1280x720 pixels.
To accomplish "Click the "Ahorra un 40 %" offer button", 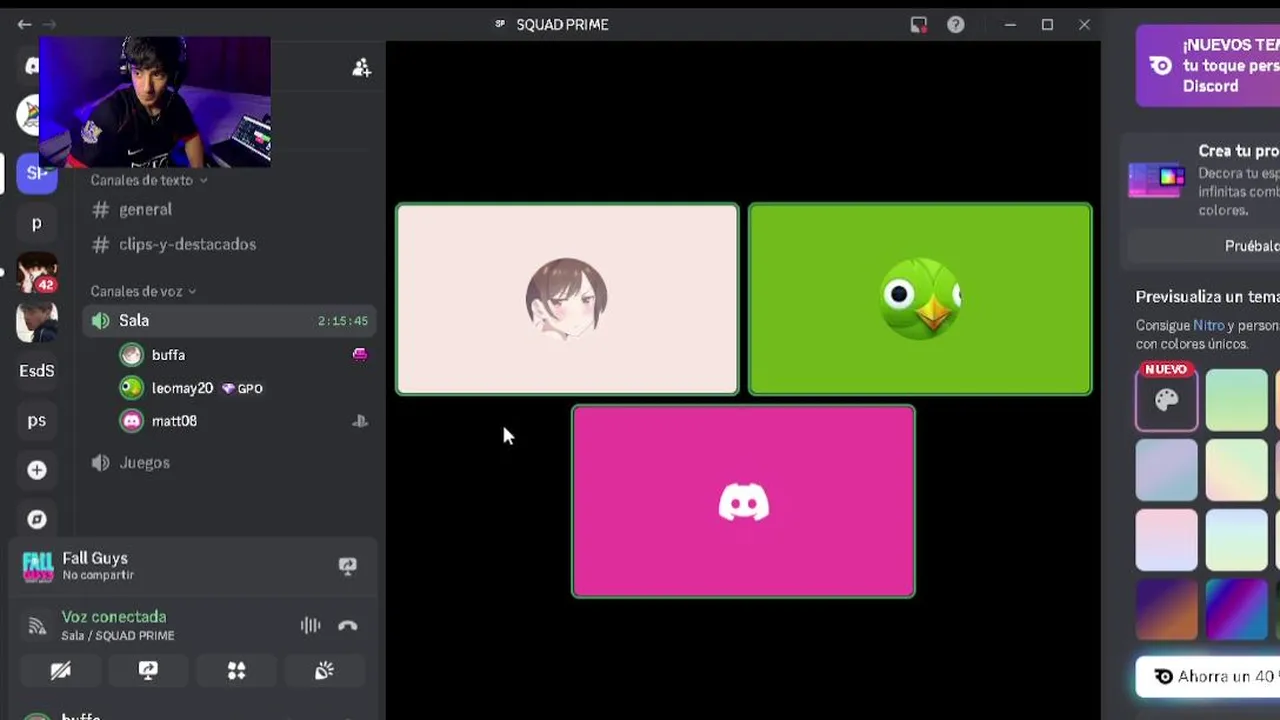I will 1210,677.
